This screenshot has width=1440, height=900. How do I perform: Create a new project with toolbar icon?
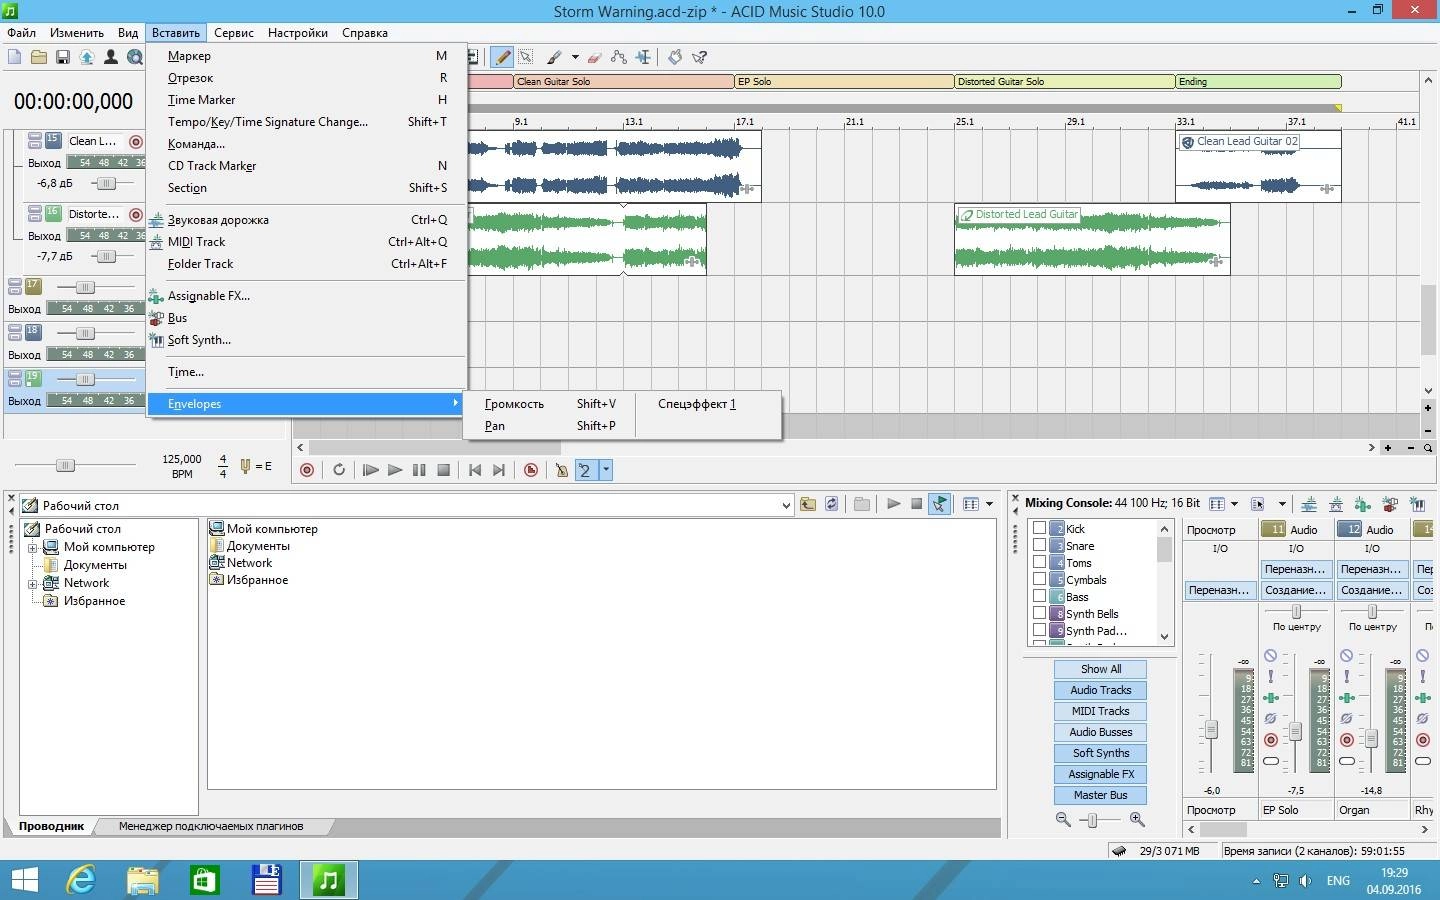coord(15,57)
